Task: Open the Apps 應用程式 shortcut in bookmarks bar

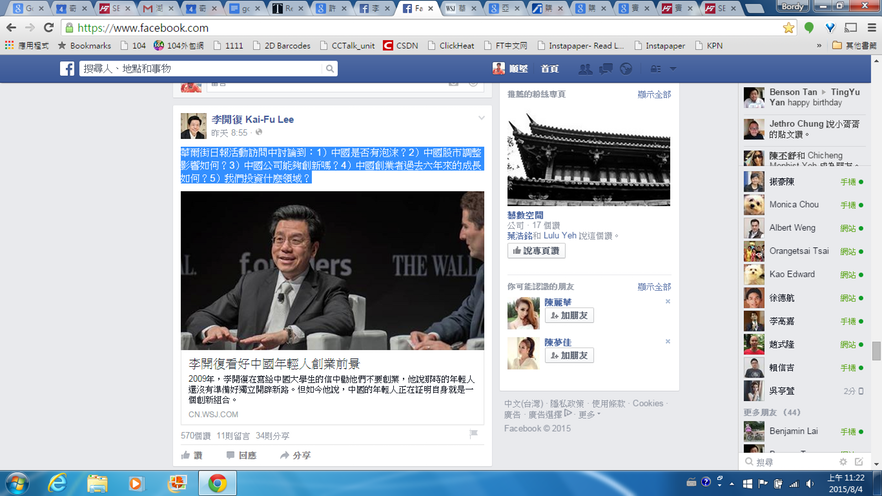Action: [26, 46]
